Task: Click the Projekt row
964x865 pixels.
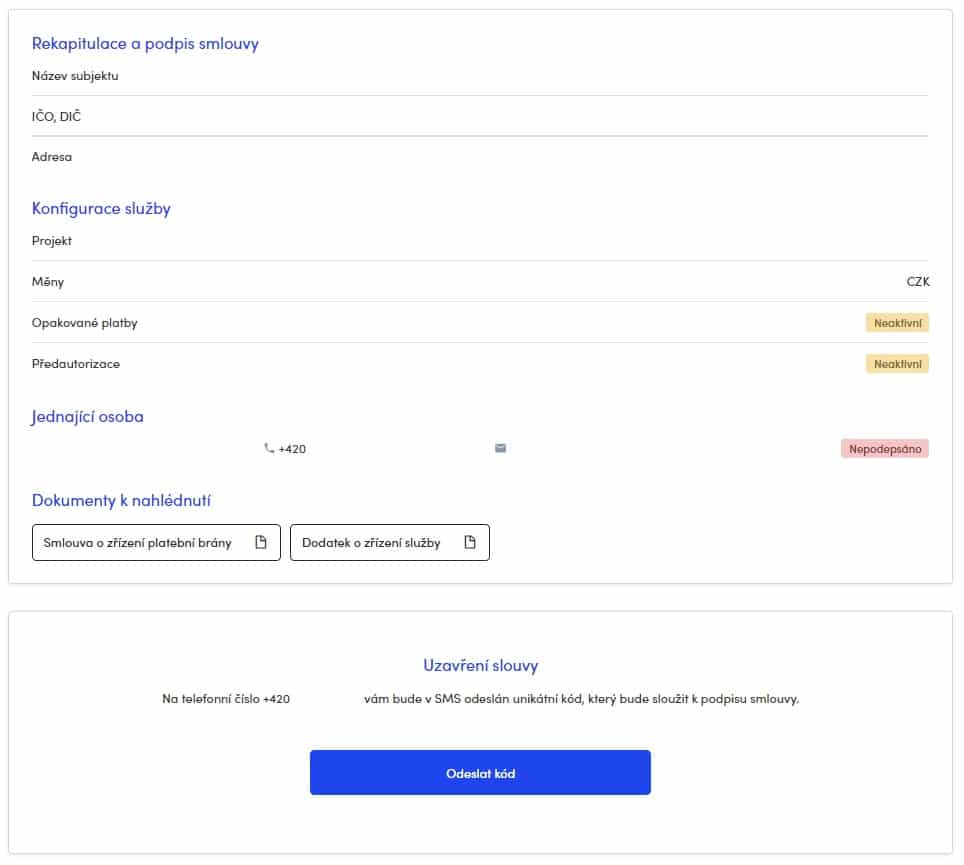Action: (x=52, y=240)
